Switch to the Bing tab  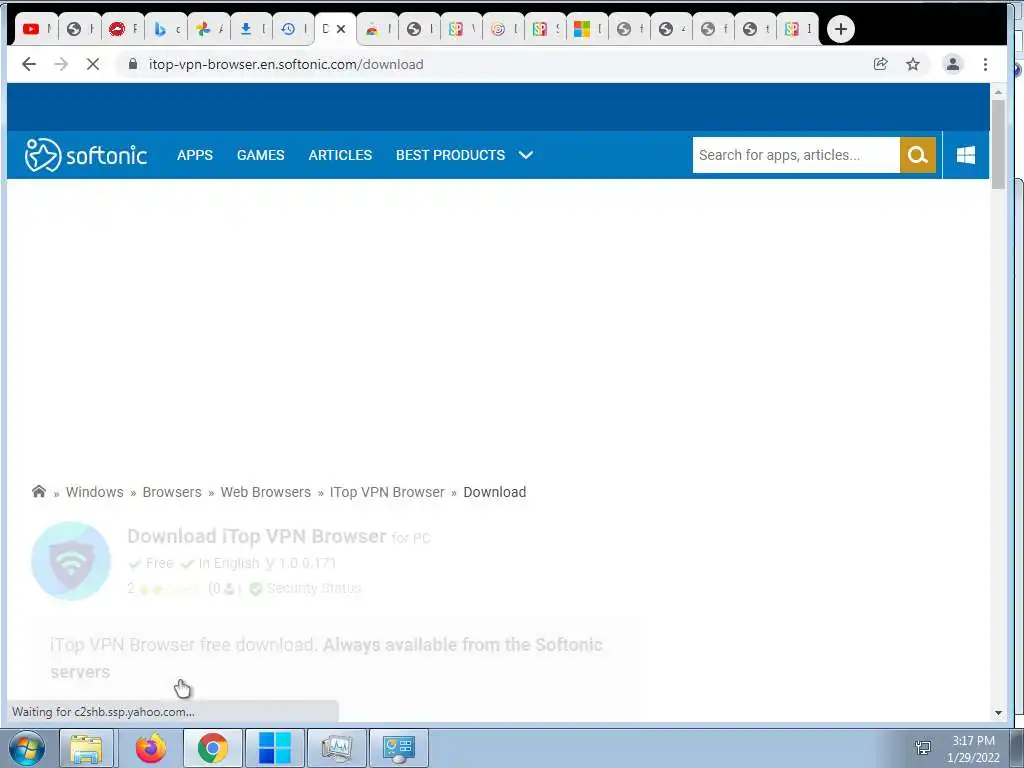tap(166, 29)
